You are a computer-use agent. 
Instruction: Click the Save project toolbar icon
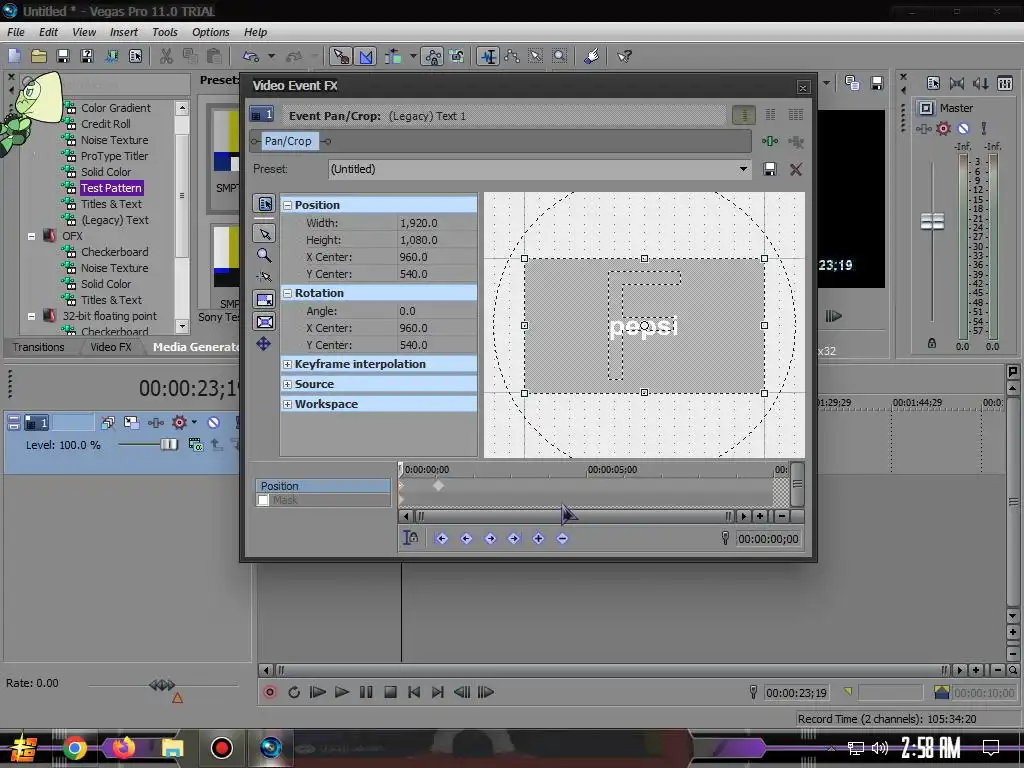coord(63,56)
